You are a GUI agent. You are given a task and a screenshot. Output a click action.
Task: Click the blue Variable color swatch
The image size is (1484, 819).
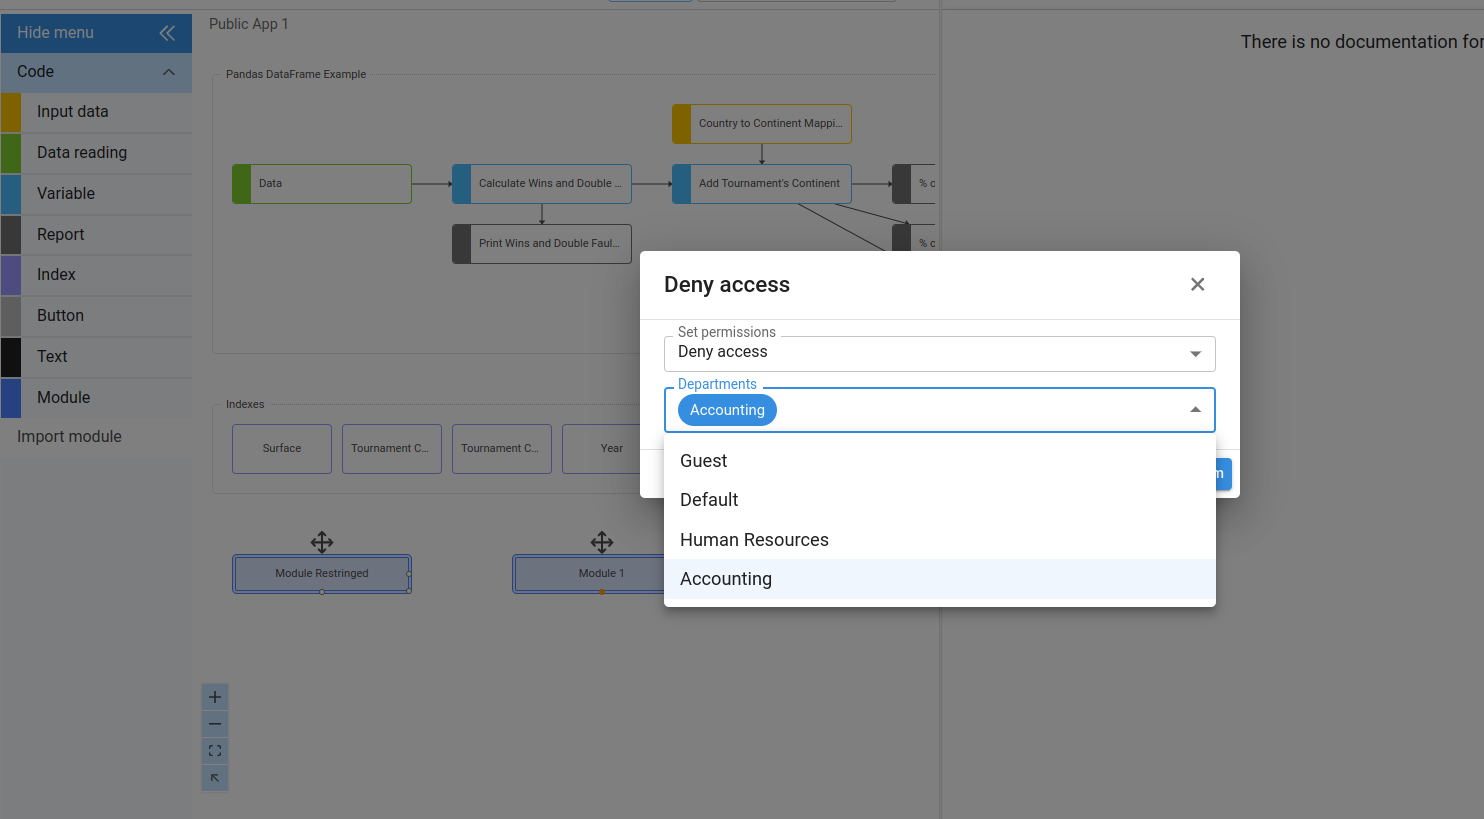tap(11, 194)
